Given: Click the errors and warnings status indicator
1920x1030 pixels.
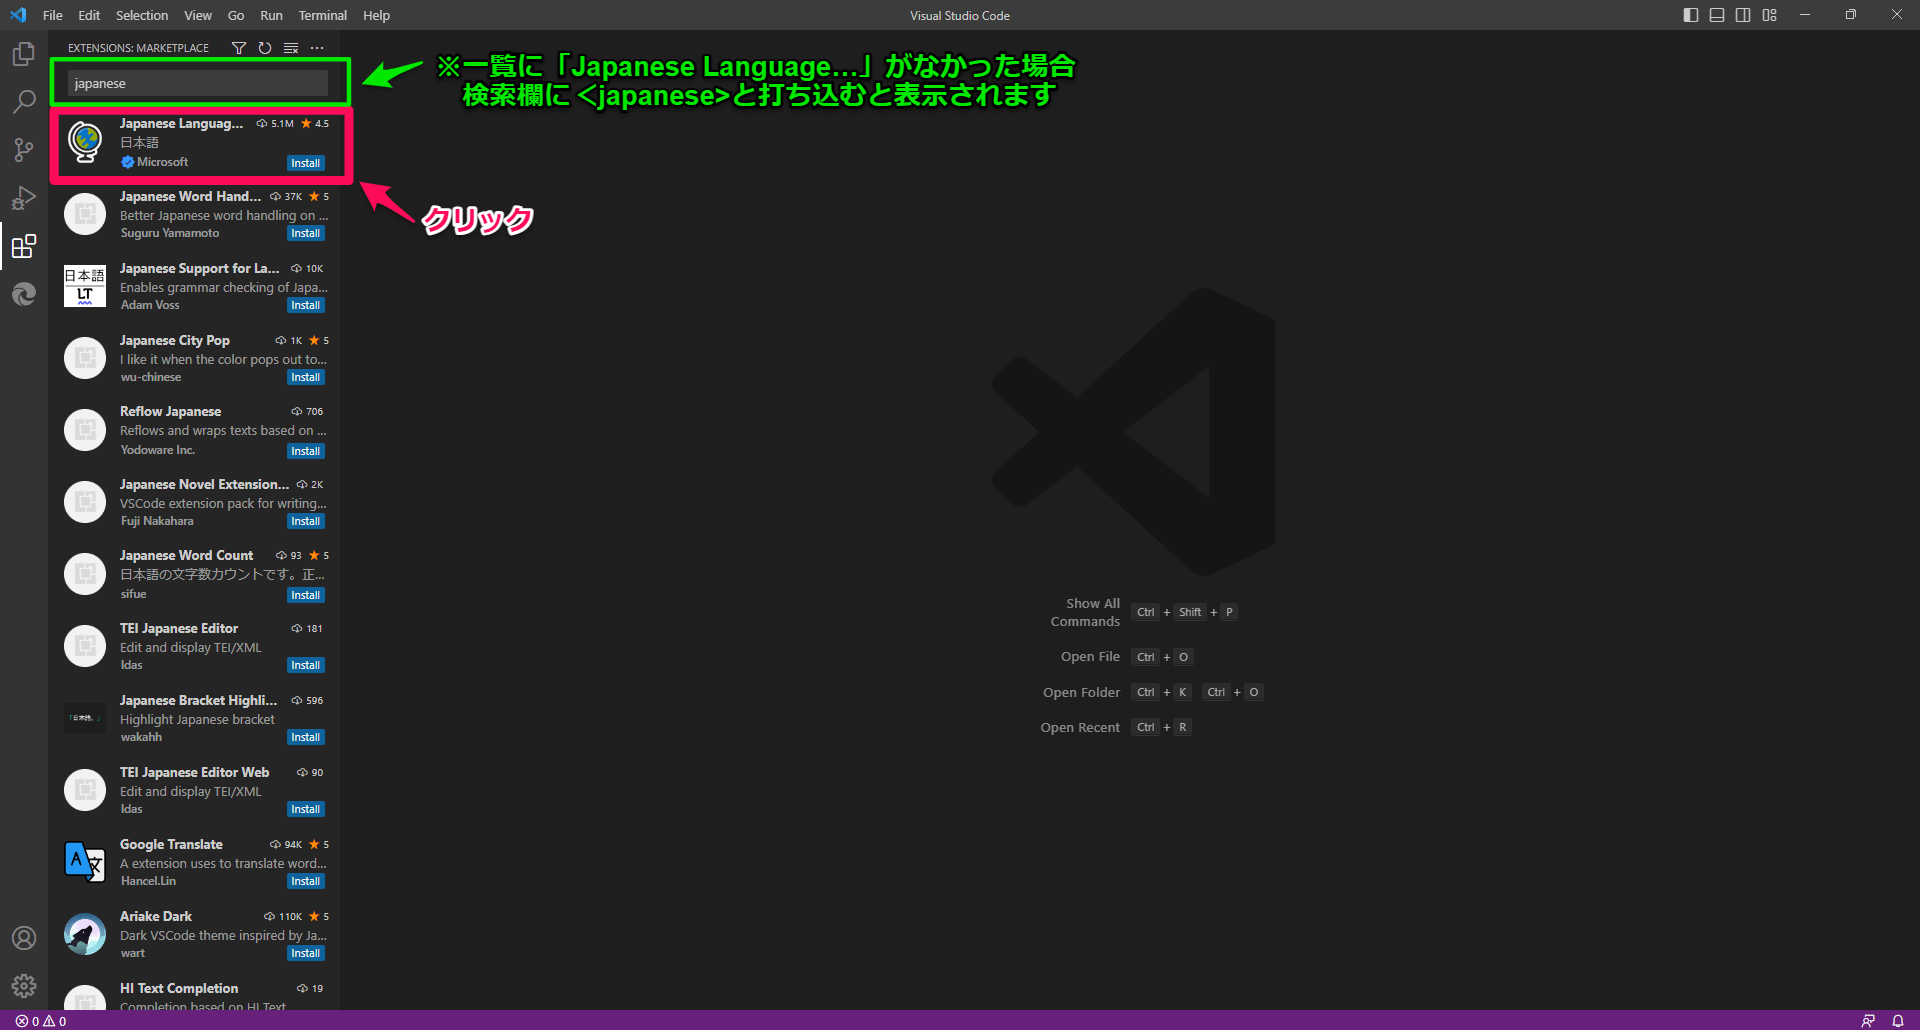Looking at the screenshot, I should point(41,1021).
